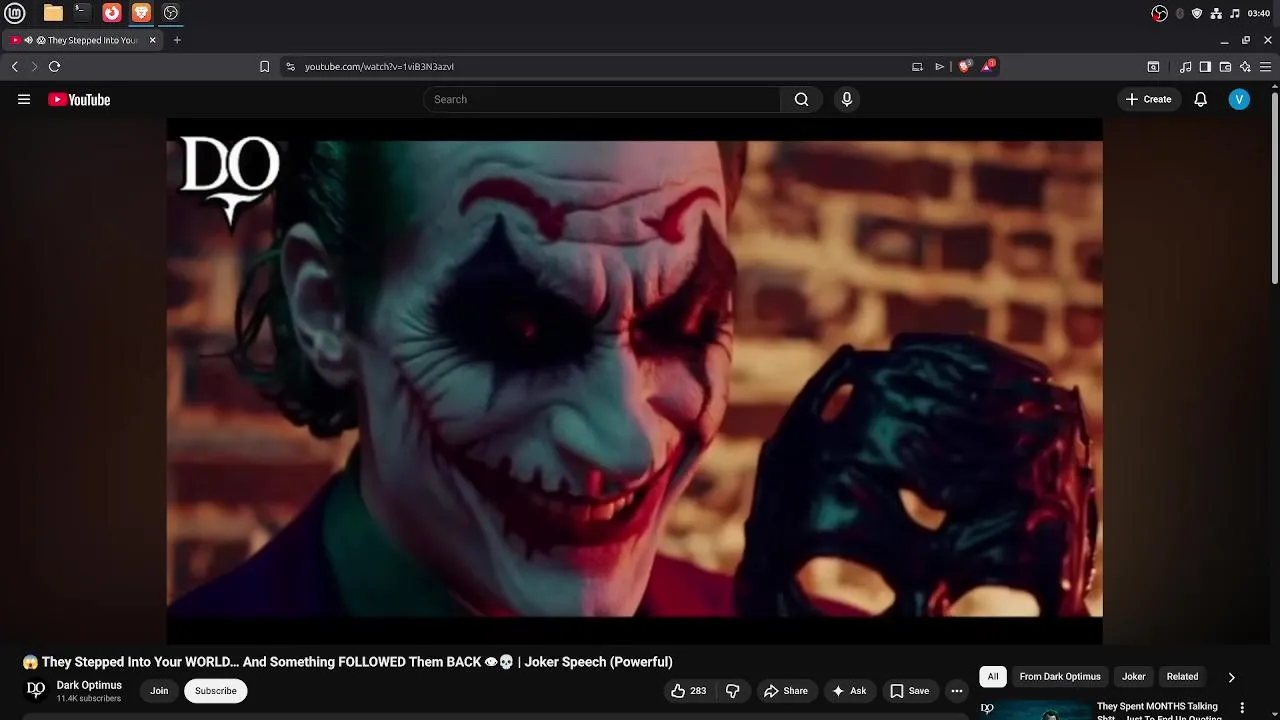The height and width of the screenshot is (720, 1280).
Task: Select the 'All' filter chip
Action: (993, 677)
